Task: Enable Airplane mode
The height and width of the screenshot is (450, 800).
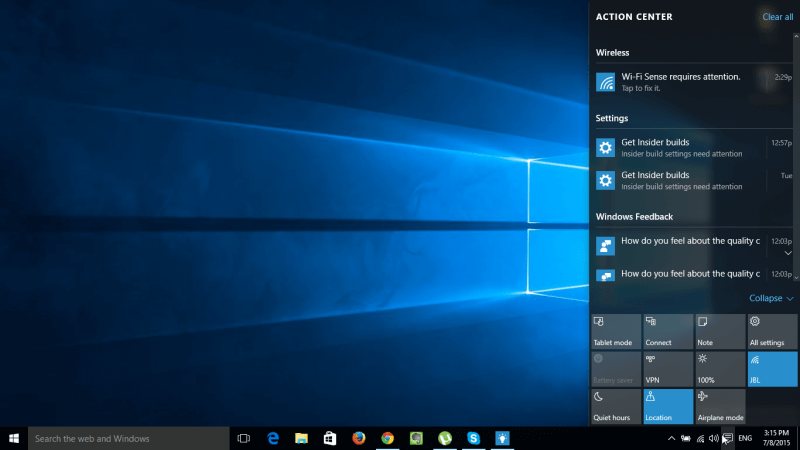Action: pos(720,406)
